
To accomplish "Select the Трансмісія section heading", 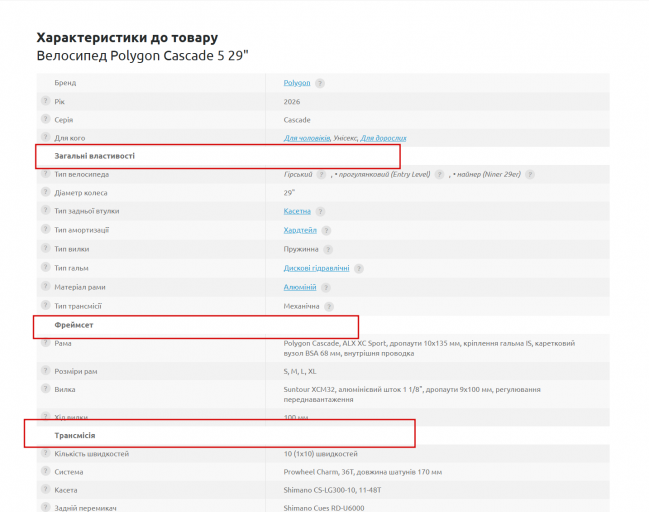I will pyautogui.click(x=75, y=435).
